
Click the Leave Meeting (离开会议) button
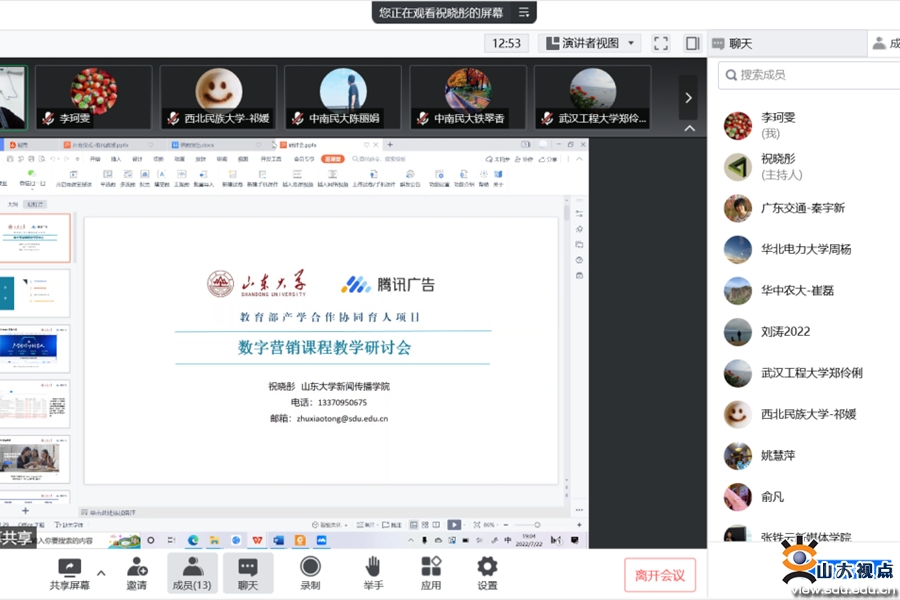point(660,575)
